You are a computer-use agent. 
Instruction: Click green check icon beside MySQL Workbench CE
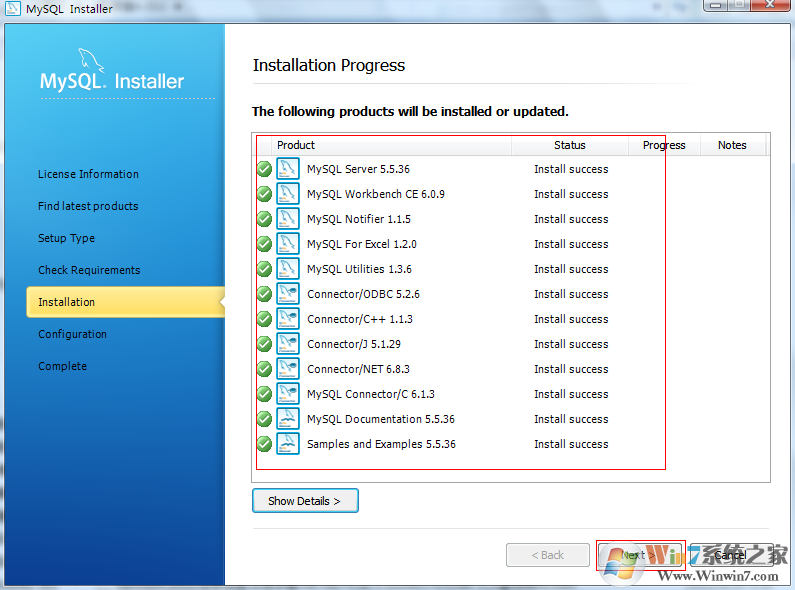click(264, 194)
